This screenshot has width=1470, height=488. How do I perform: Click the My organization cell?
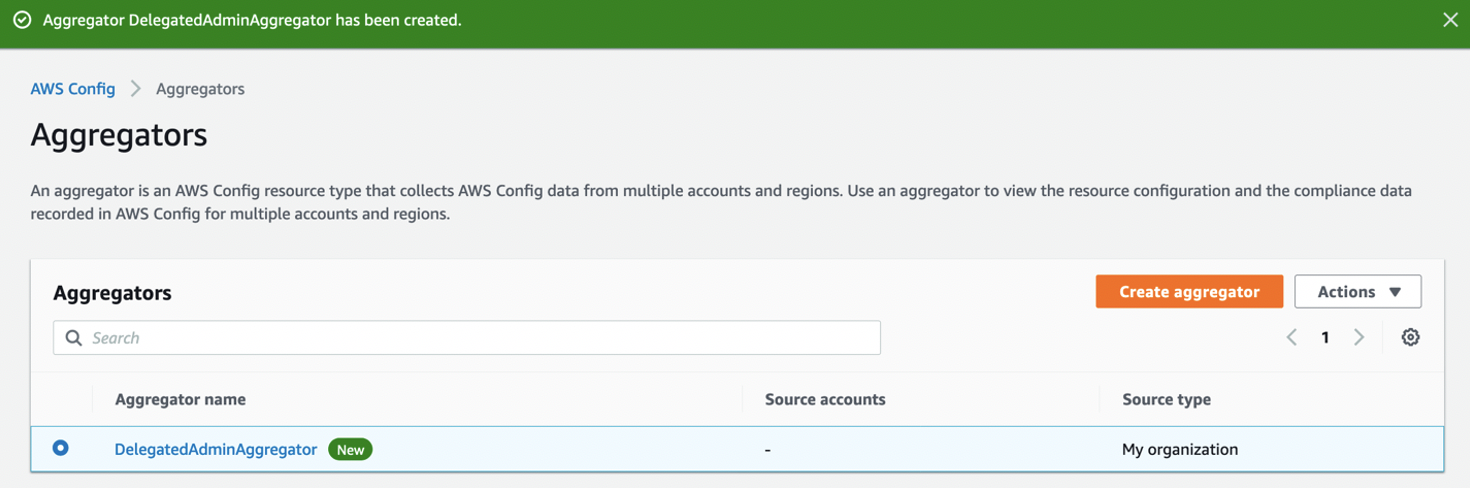(x=1180, y=449)
